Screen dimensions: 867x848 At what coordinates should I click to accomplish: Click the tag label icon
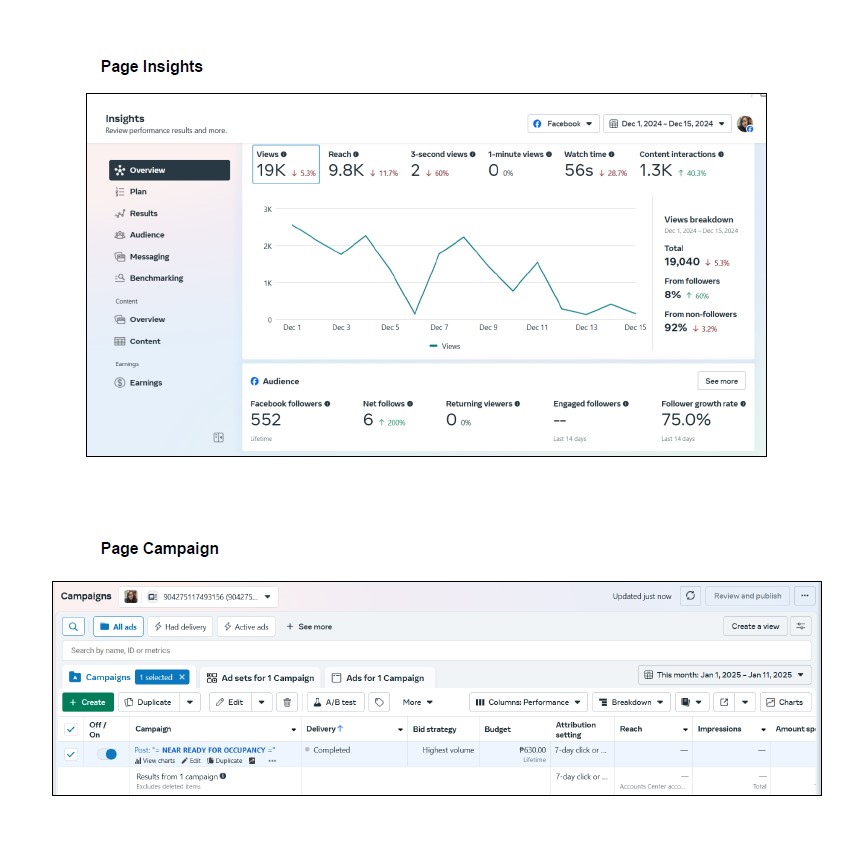tap(379, 703)
